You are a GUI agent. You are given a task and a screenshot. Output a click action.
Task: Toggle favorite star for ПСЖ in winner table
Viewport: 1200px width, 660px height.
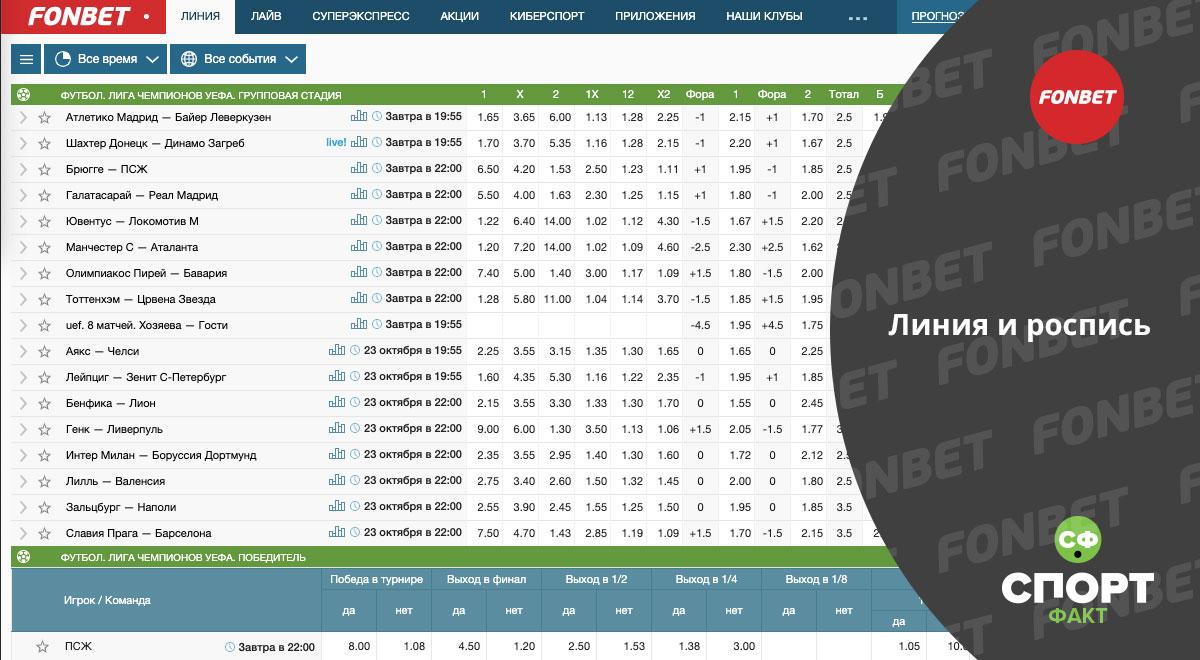44,647
